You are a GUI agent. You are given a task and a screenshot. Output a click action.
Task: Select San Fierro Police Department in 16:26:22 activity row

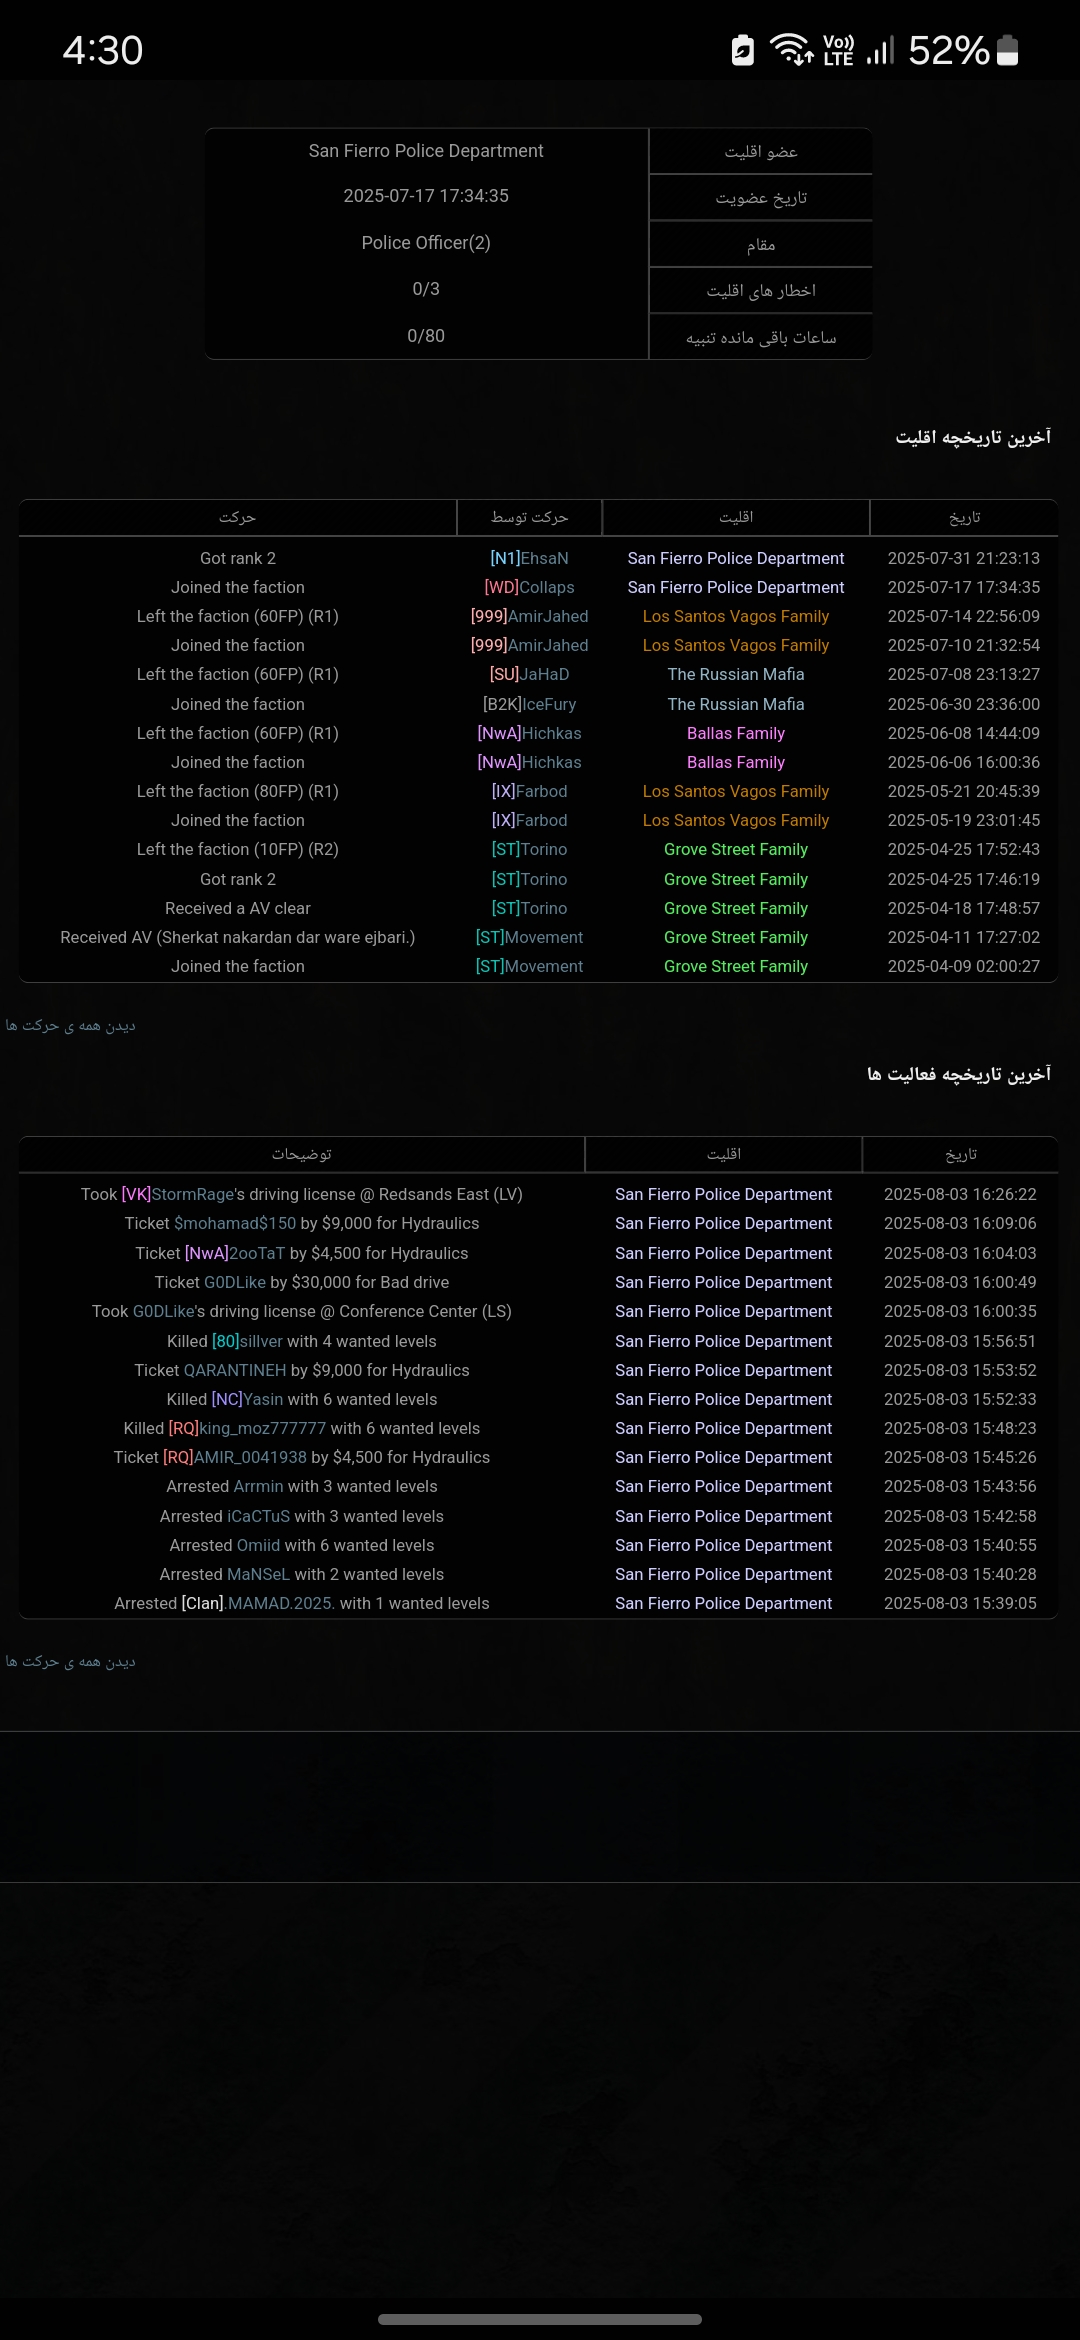(723, 1194)
